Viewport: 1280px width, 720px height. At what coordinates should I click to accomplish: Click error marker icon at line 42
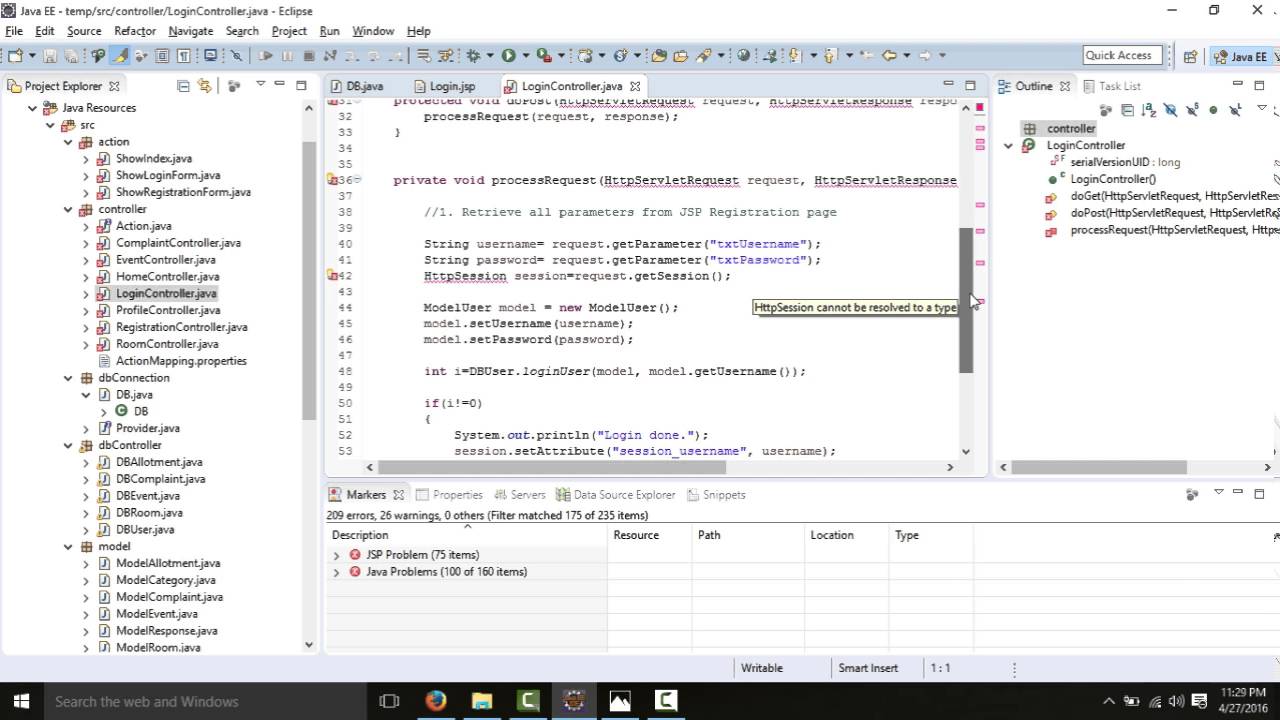[332, 276]
